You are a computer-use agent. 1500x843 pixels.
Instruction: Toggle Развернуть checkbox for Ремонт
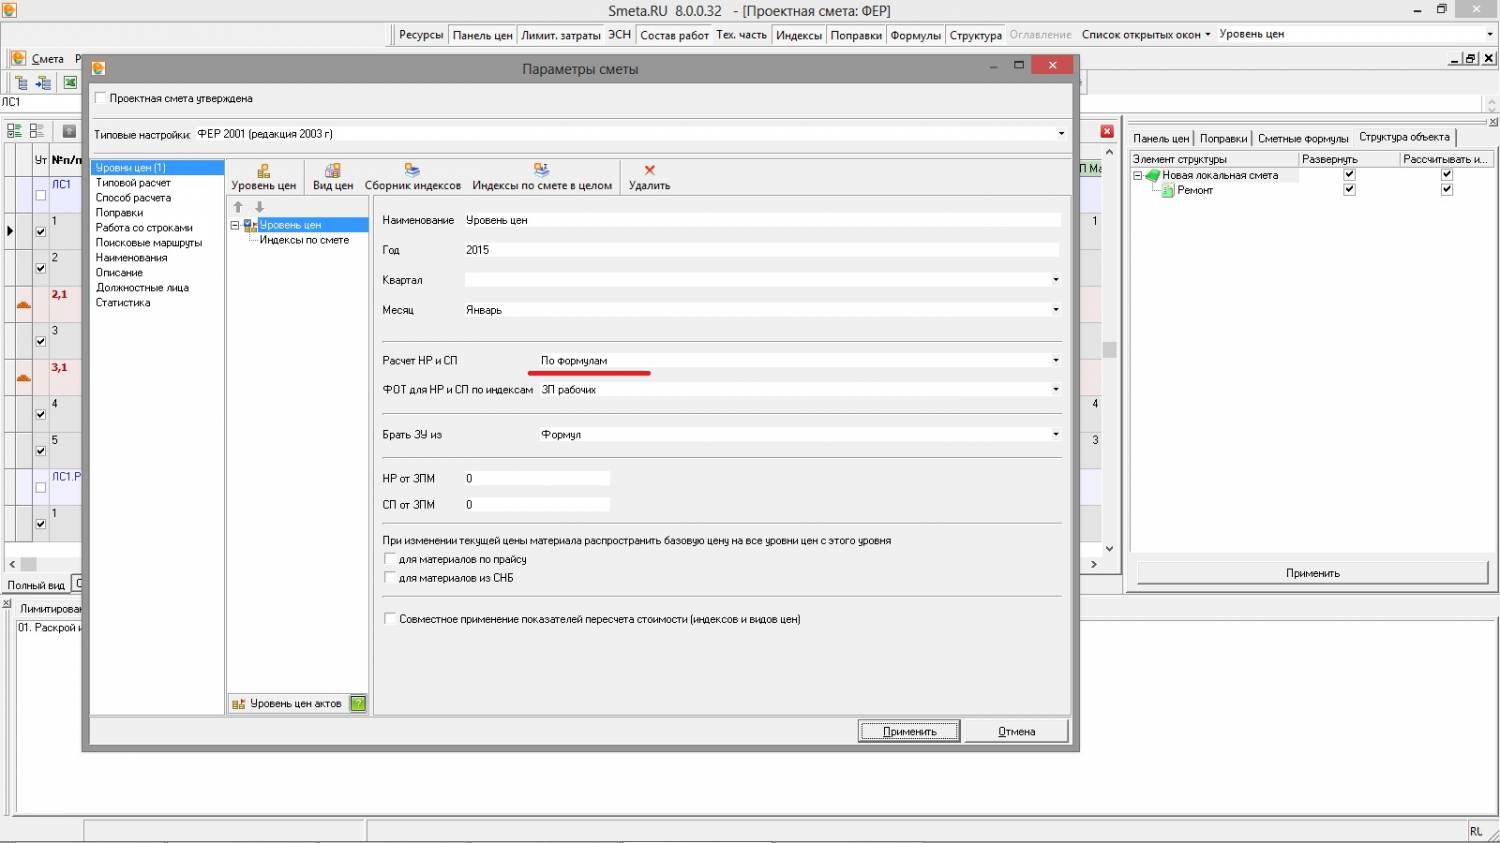click(1349, 190)
